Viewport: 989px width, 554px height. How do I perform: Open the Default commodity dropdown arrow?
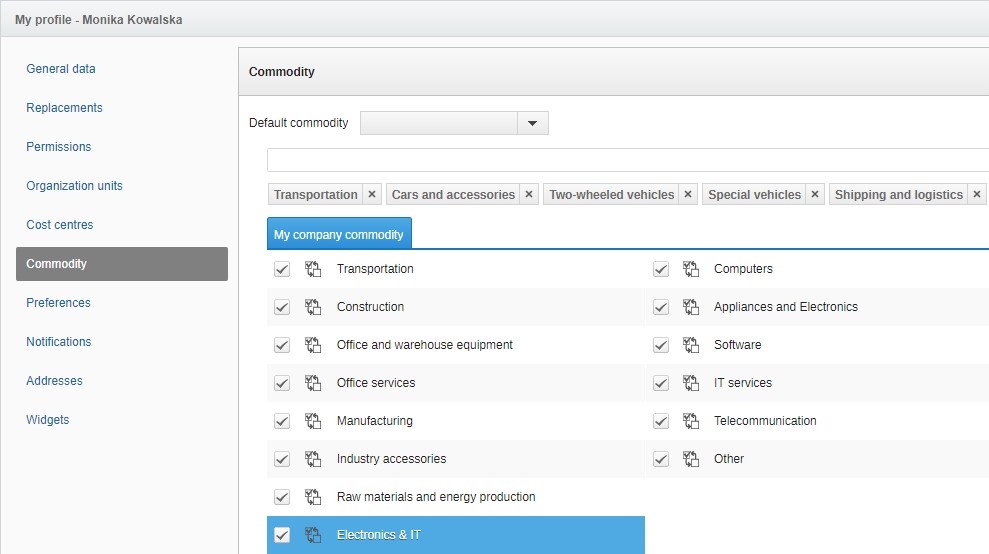532,123
